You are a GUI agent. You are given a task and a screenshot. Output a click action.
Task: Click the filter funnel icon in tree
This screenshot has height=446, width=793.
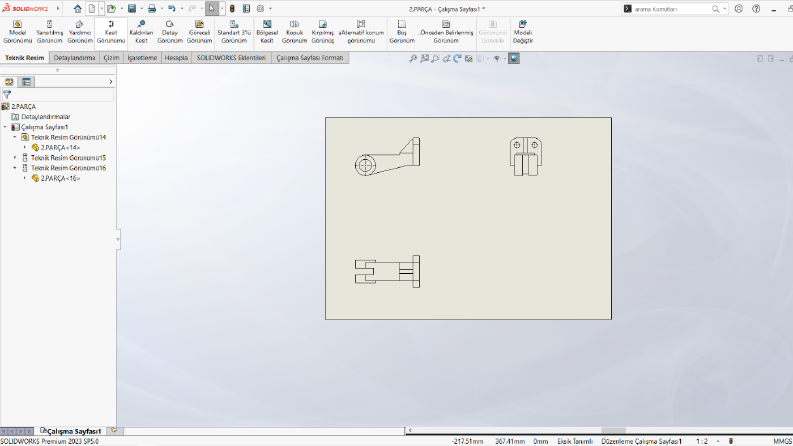7,95
